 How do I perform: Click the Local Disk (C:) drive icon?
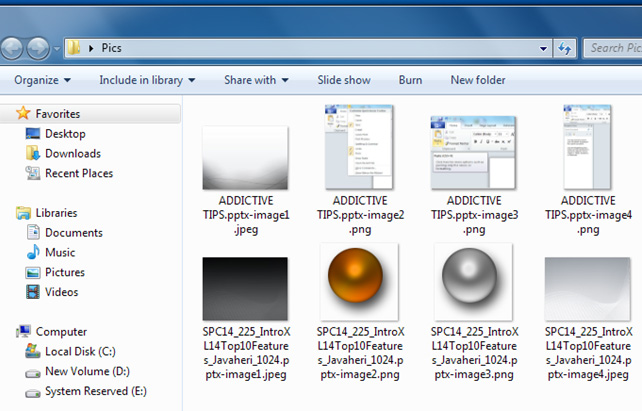pos(33,351)
